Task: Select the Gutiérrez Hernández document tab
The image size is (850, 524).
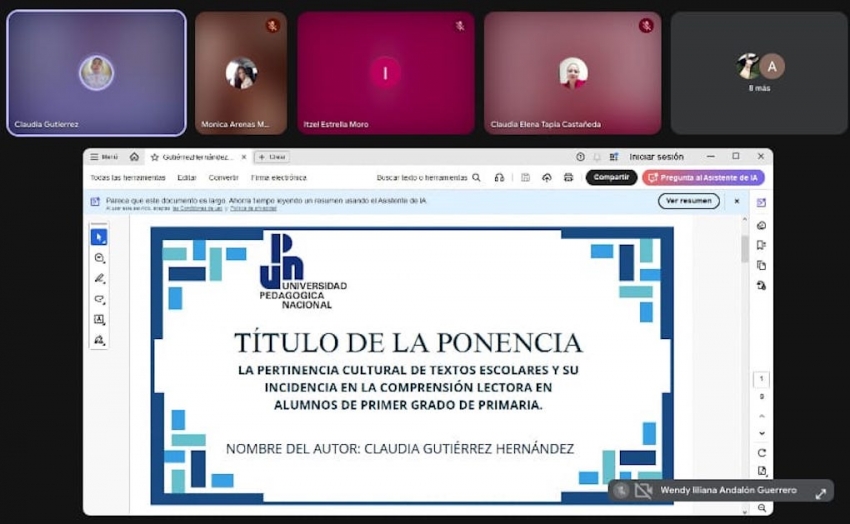Action: coord(198,157)
